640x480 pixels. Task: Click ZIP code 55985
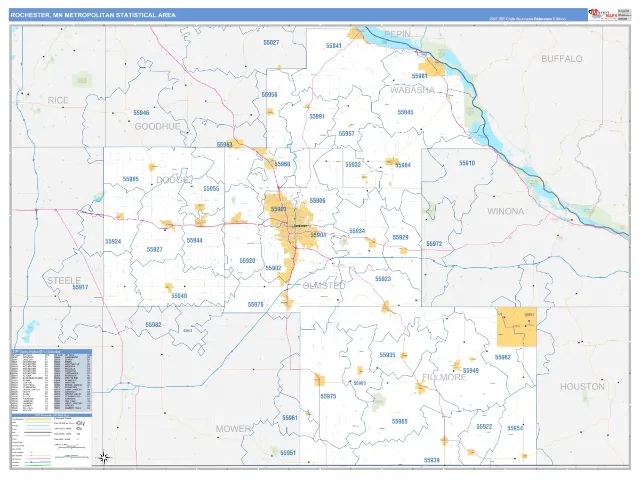131,179
